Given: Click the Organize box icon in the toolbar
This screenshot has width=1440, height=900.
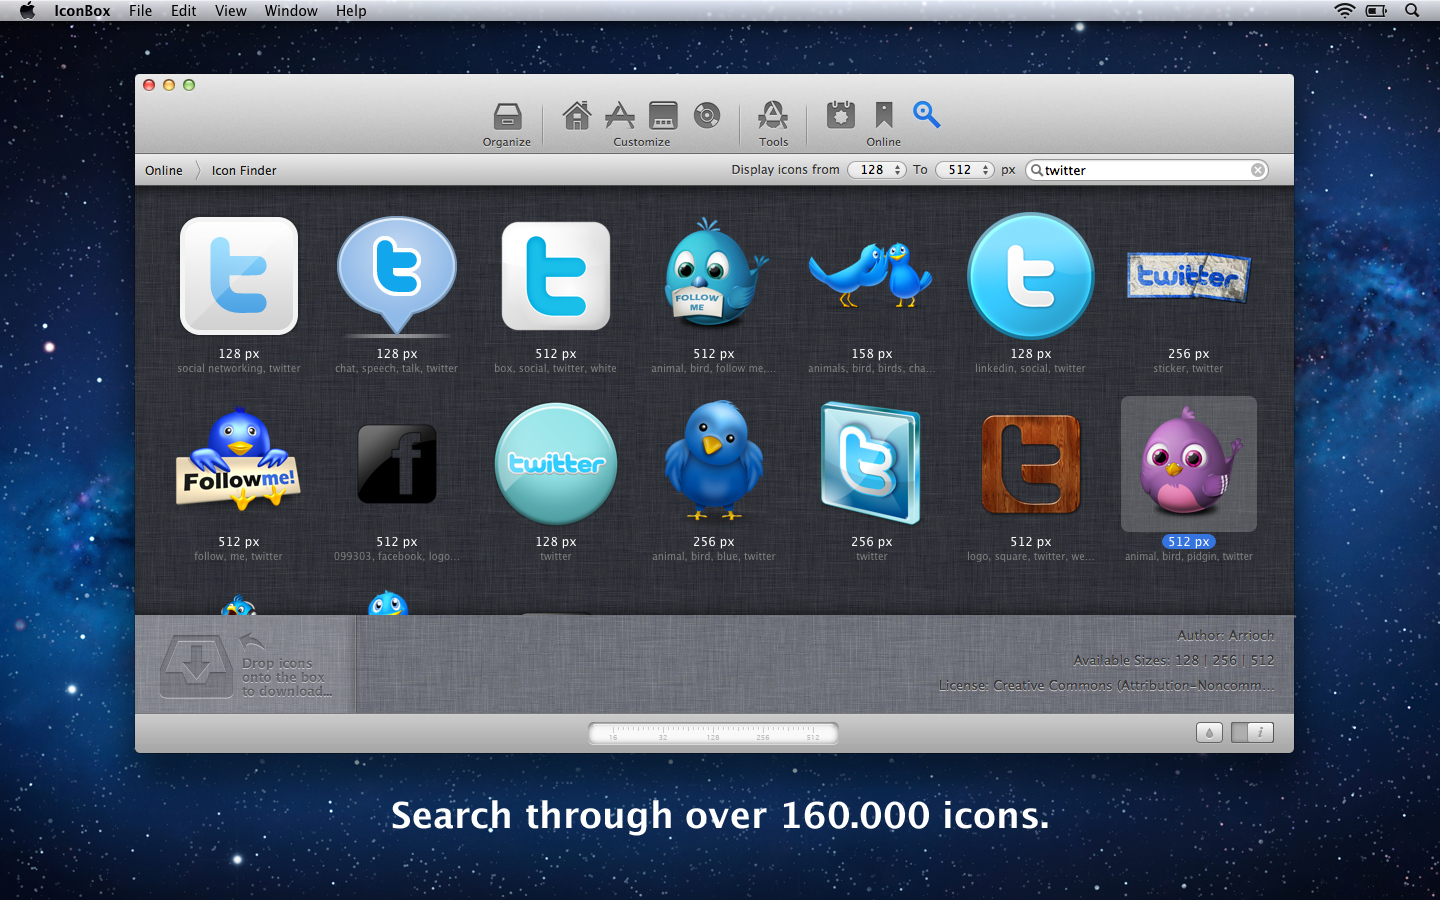Looking at the screenshot, I should click(x=507, y=115).
